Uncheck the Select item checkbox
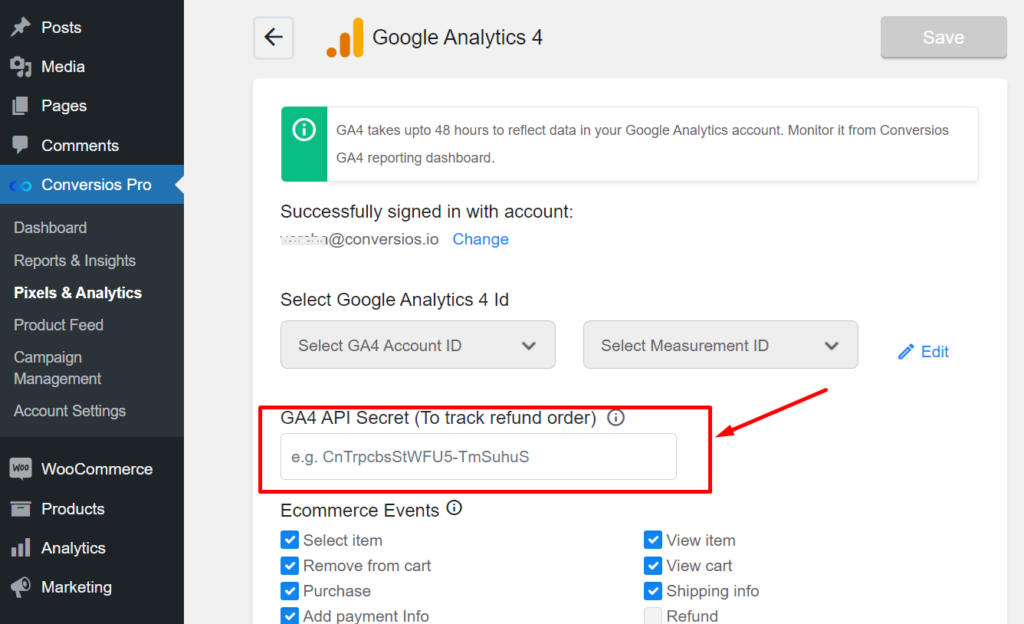The height and width of the screenshot is (624, 1024). (289, 540)
